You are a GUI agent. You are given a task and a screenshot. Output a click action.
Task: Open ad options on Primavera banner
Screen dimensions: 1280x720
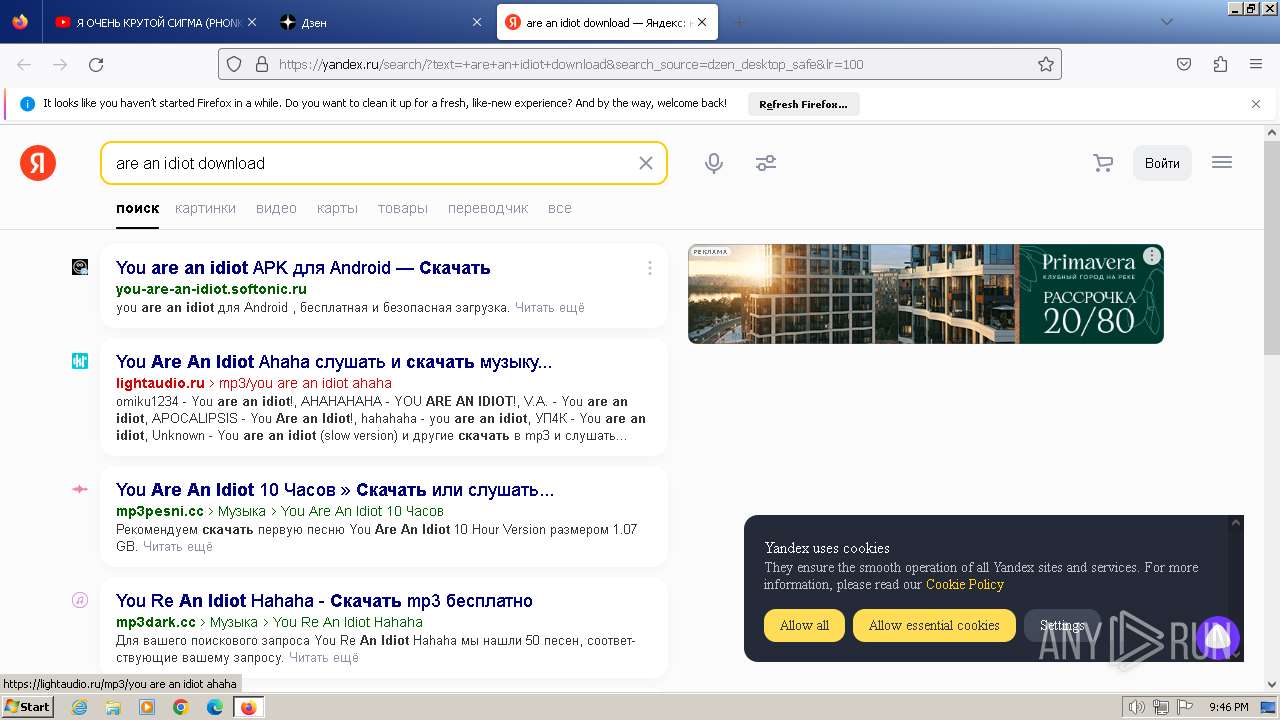tap(1152, 256)
